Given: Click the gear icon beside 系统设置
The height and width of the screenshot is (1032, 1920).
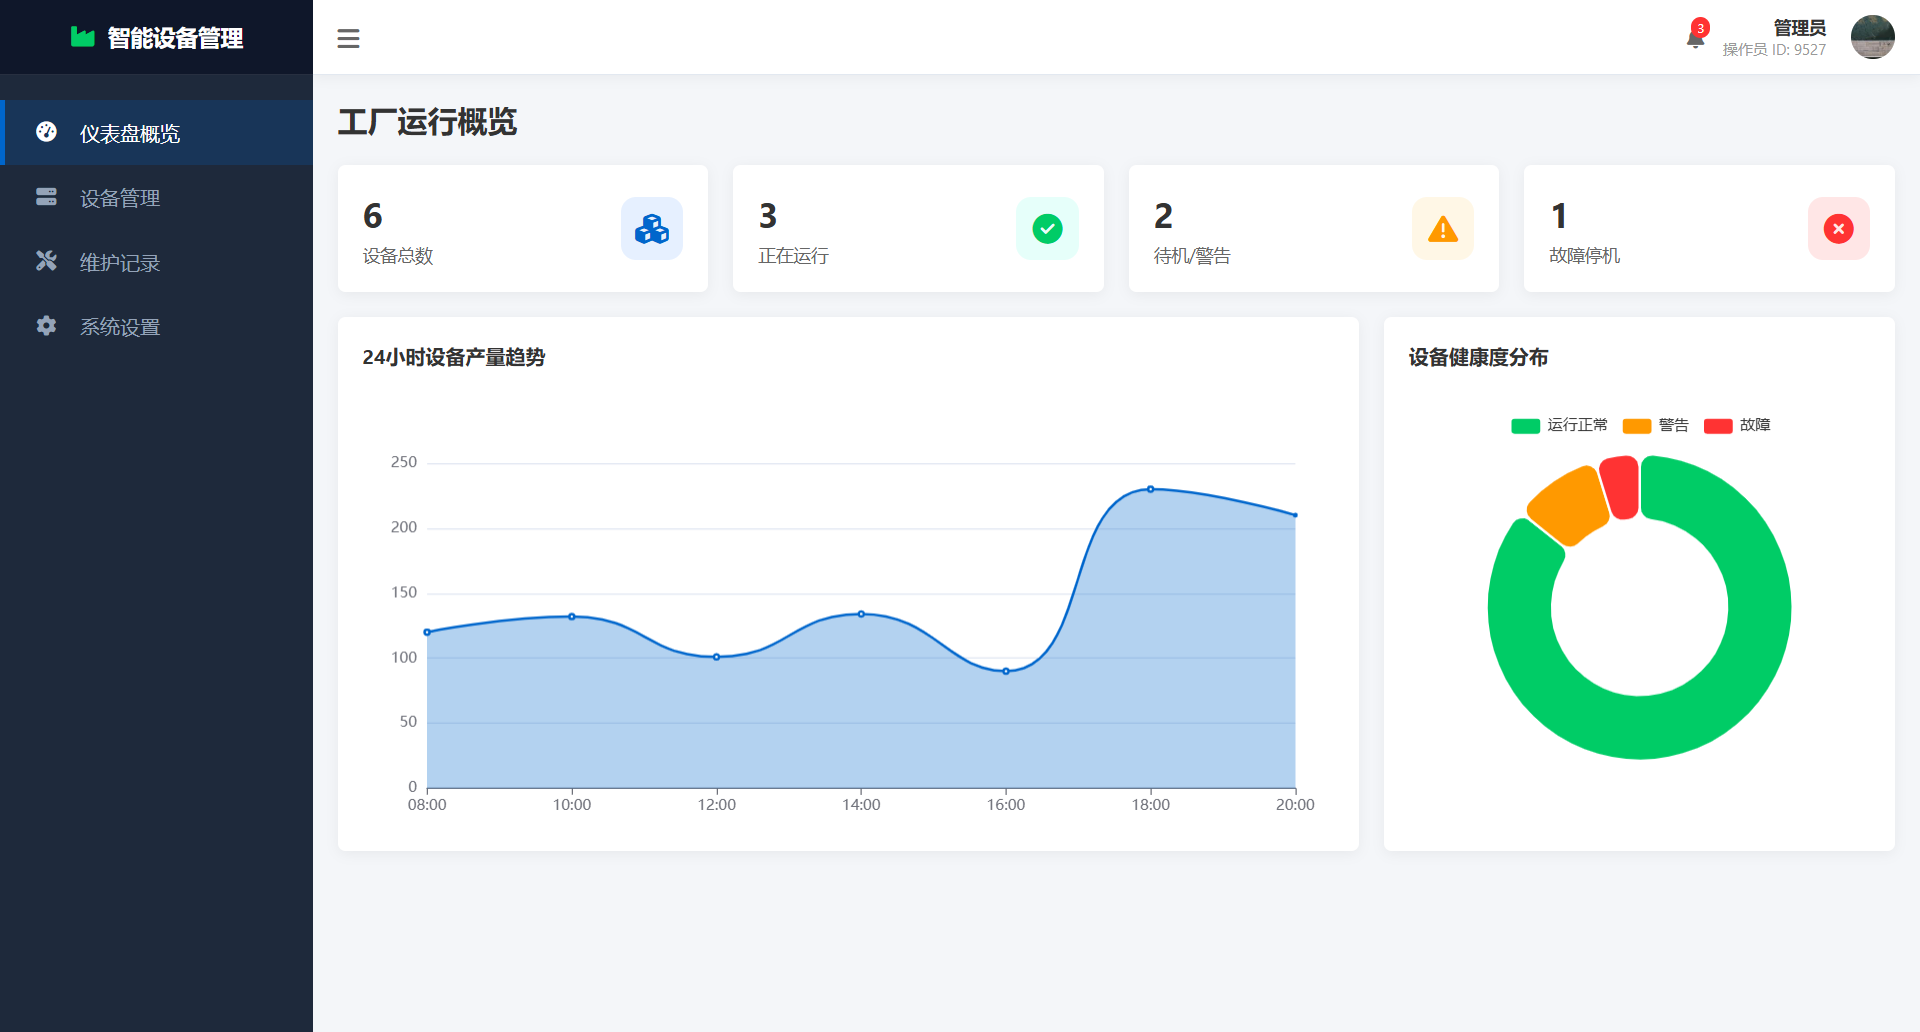Looking at the screenshot, I should (x=46, y=326).
